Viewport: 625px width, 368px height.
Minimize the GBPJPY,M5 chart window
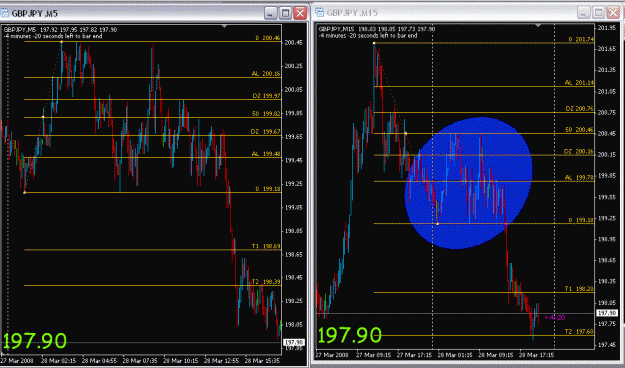pos(271,13)
